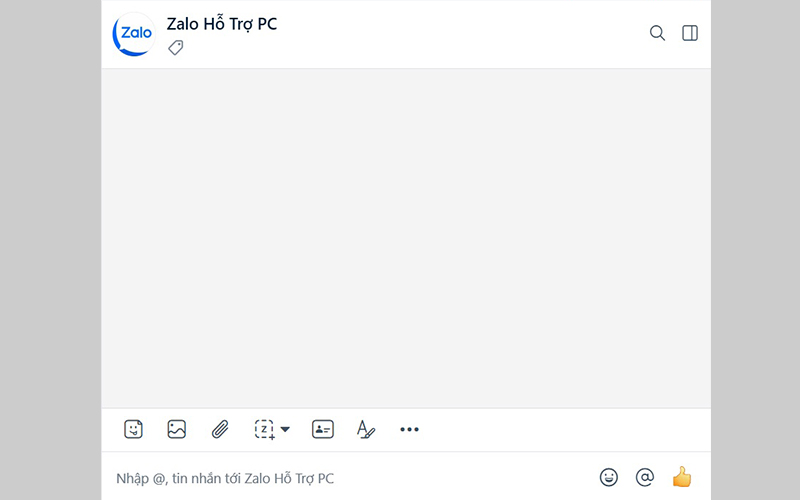Screen dimensions: 800x500
Task: Click the Zalo profile avatar
Action: pyautogui.click(x=134, y=33)
